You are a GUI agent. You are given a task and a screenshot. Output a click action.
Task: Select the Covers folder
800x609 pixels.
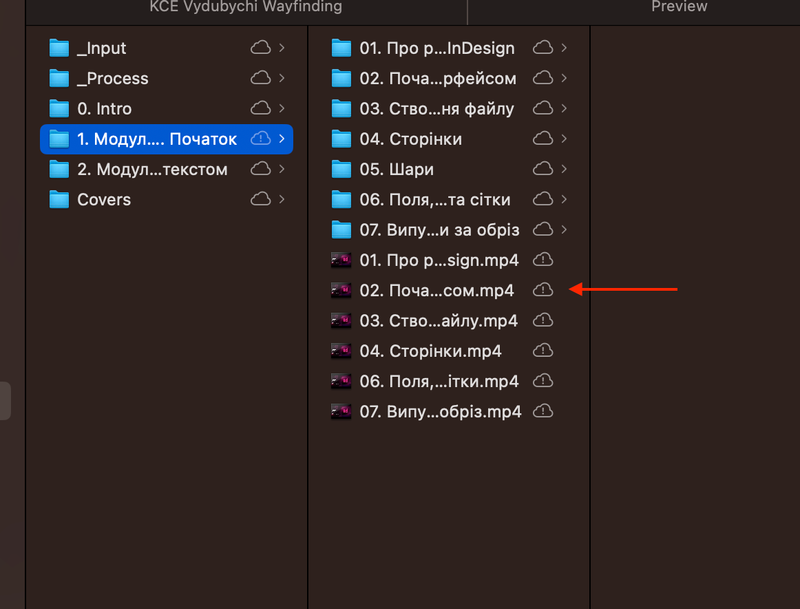[105, 199]
